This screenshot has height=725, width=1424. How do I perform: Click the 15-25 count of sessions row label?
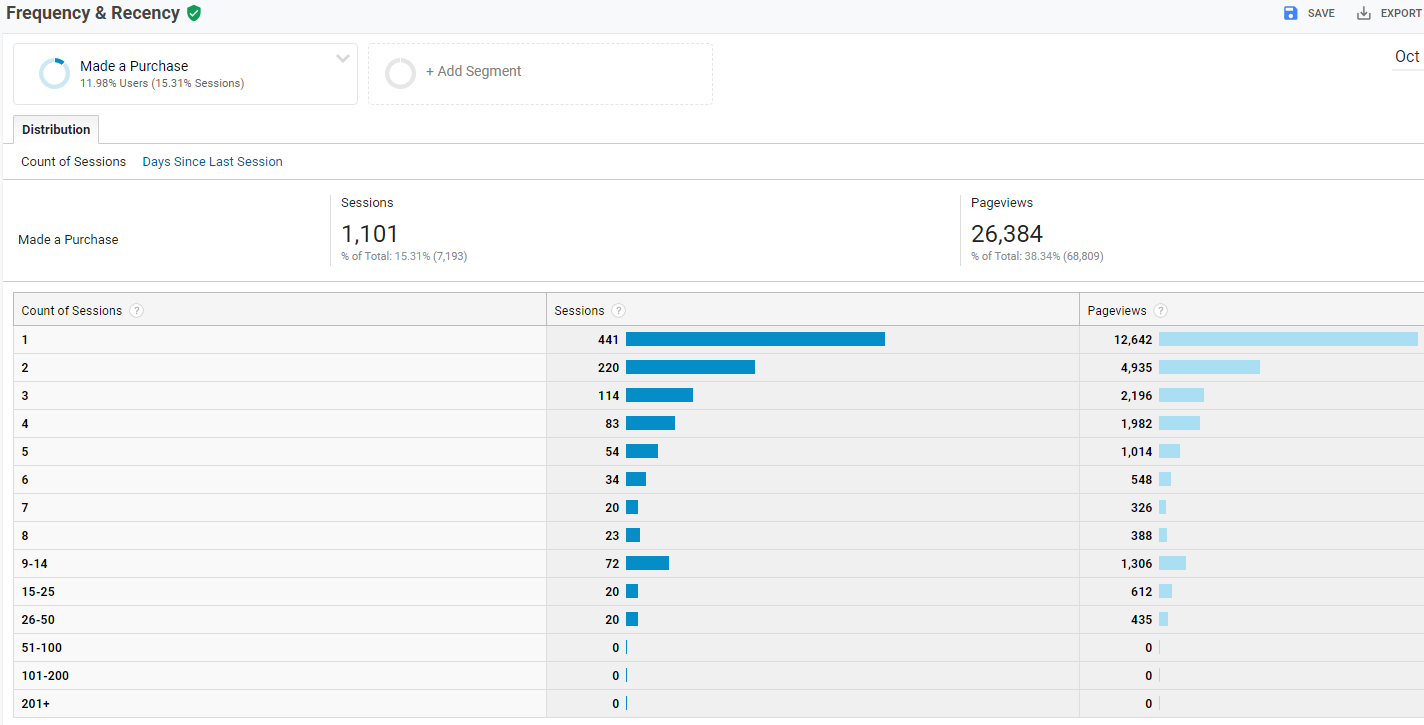(38, 592)
